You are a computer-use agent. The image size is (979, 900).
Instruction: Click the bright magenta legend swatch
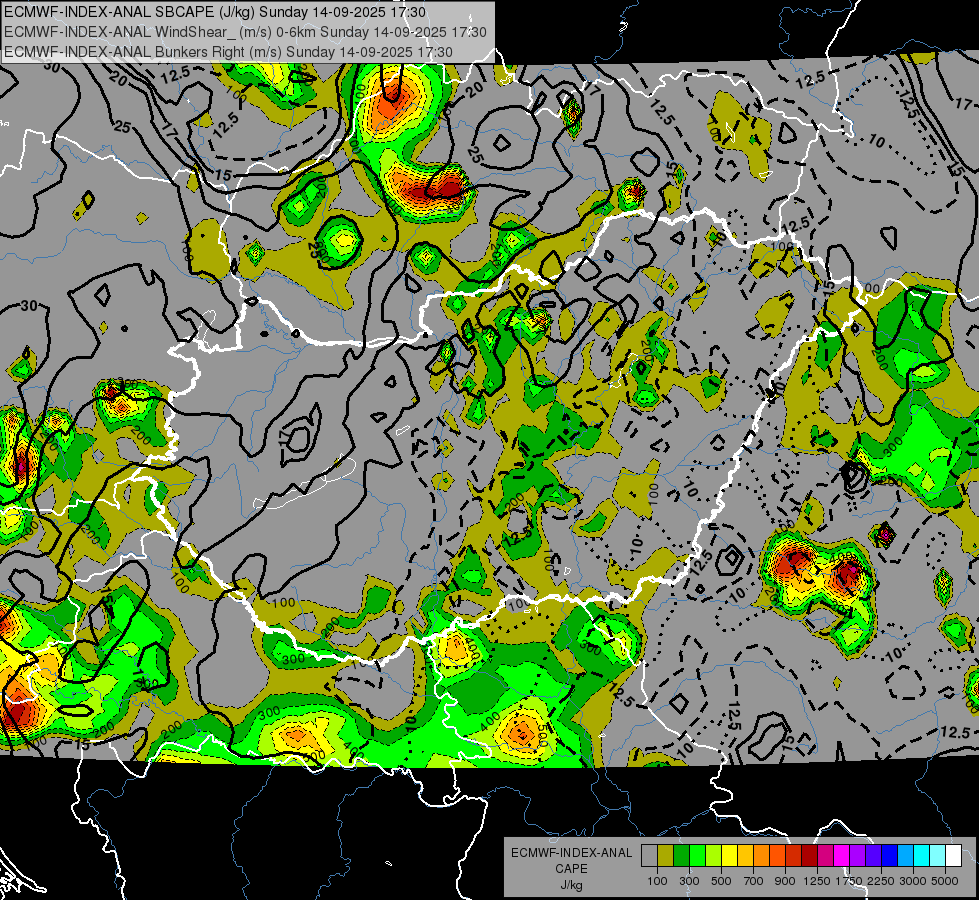coord(842,856)
